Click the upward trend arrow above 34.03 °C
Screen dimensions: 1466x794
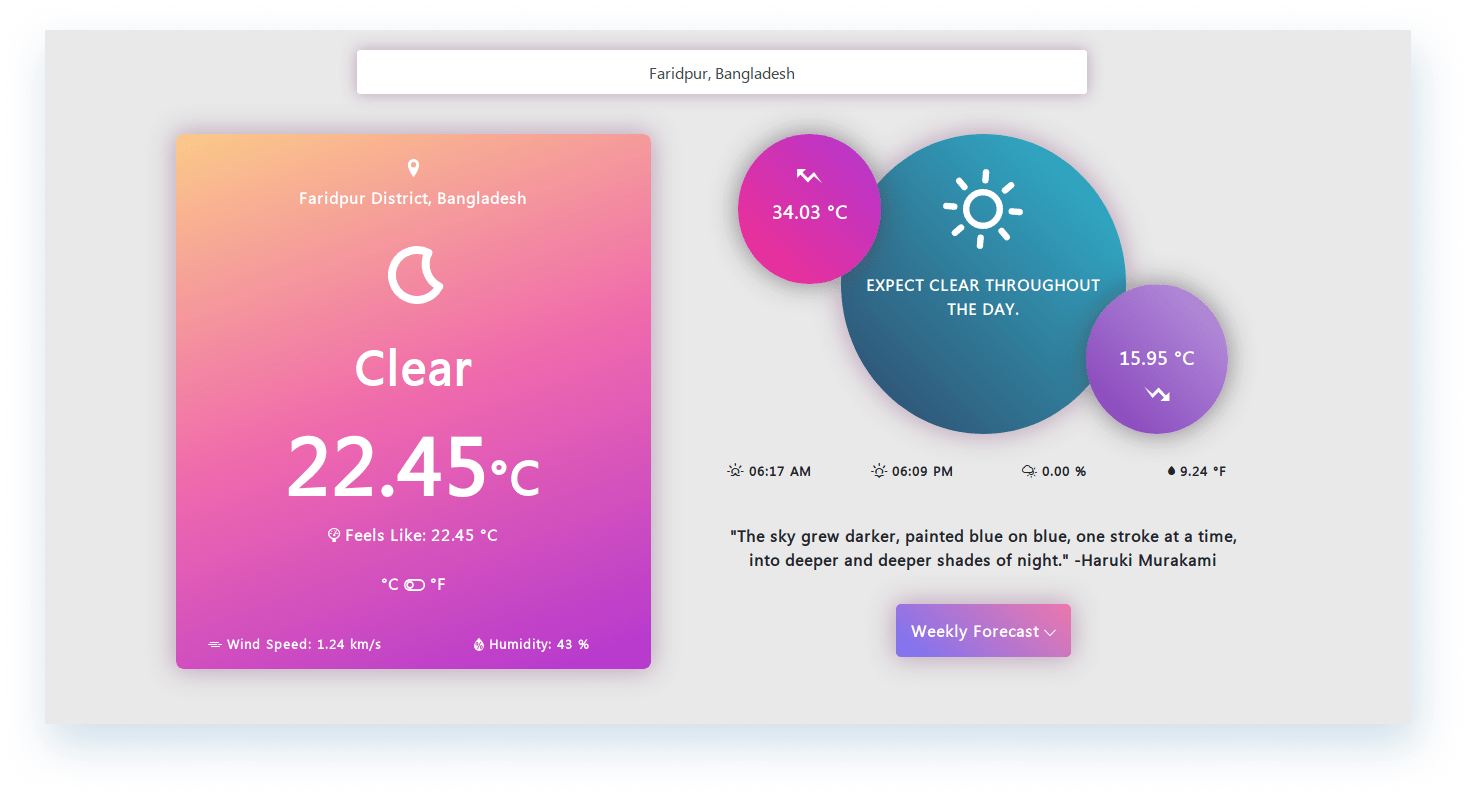(808, 176)
